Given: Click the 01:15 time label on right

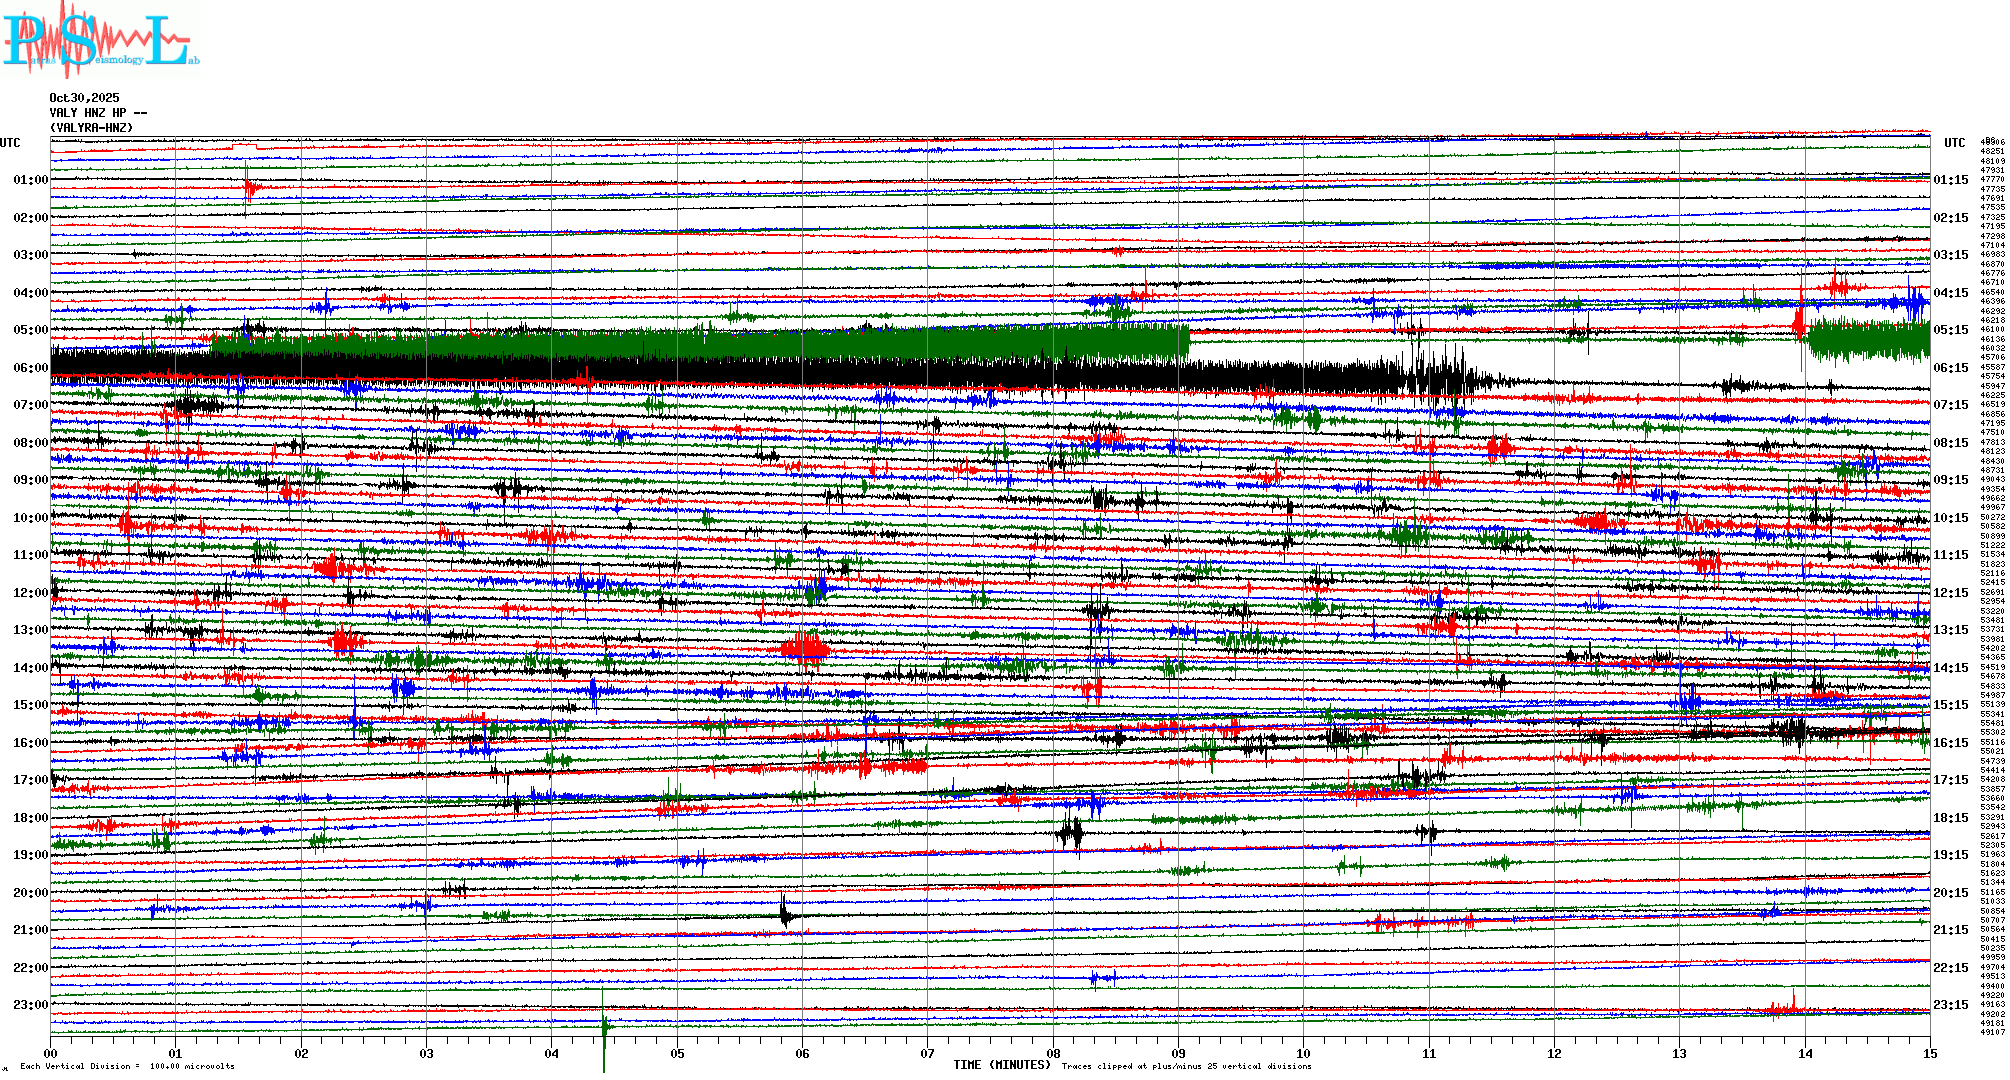Looking at the screenshot, I should click(1950, 181).
